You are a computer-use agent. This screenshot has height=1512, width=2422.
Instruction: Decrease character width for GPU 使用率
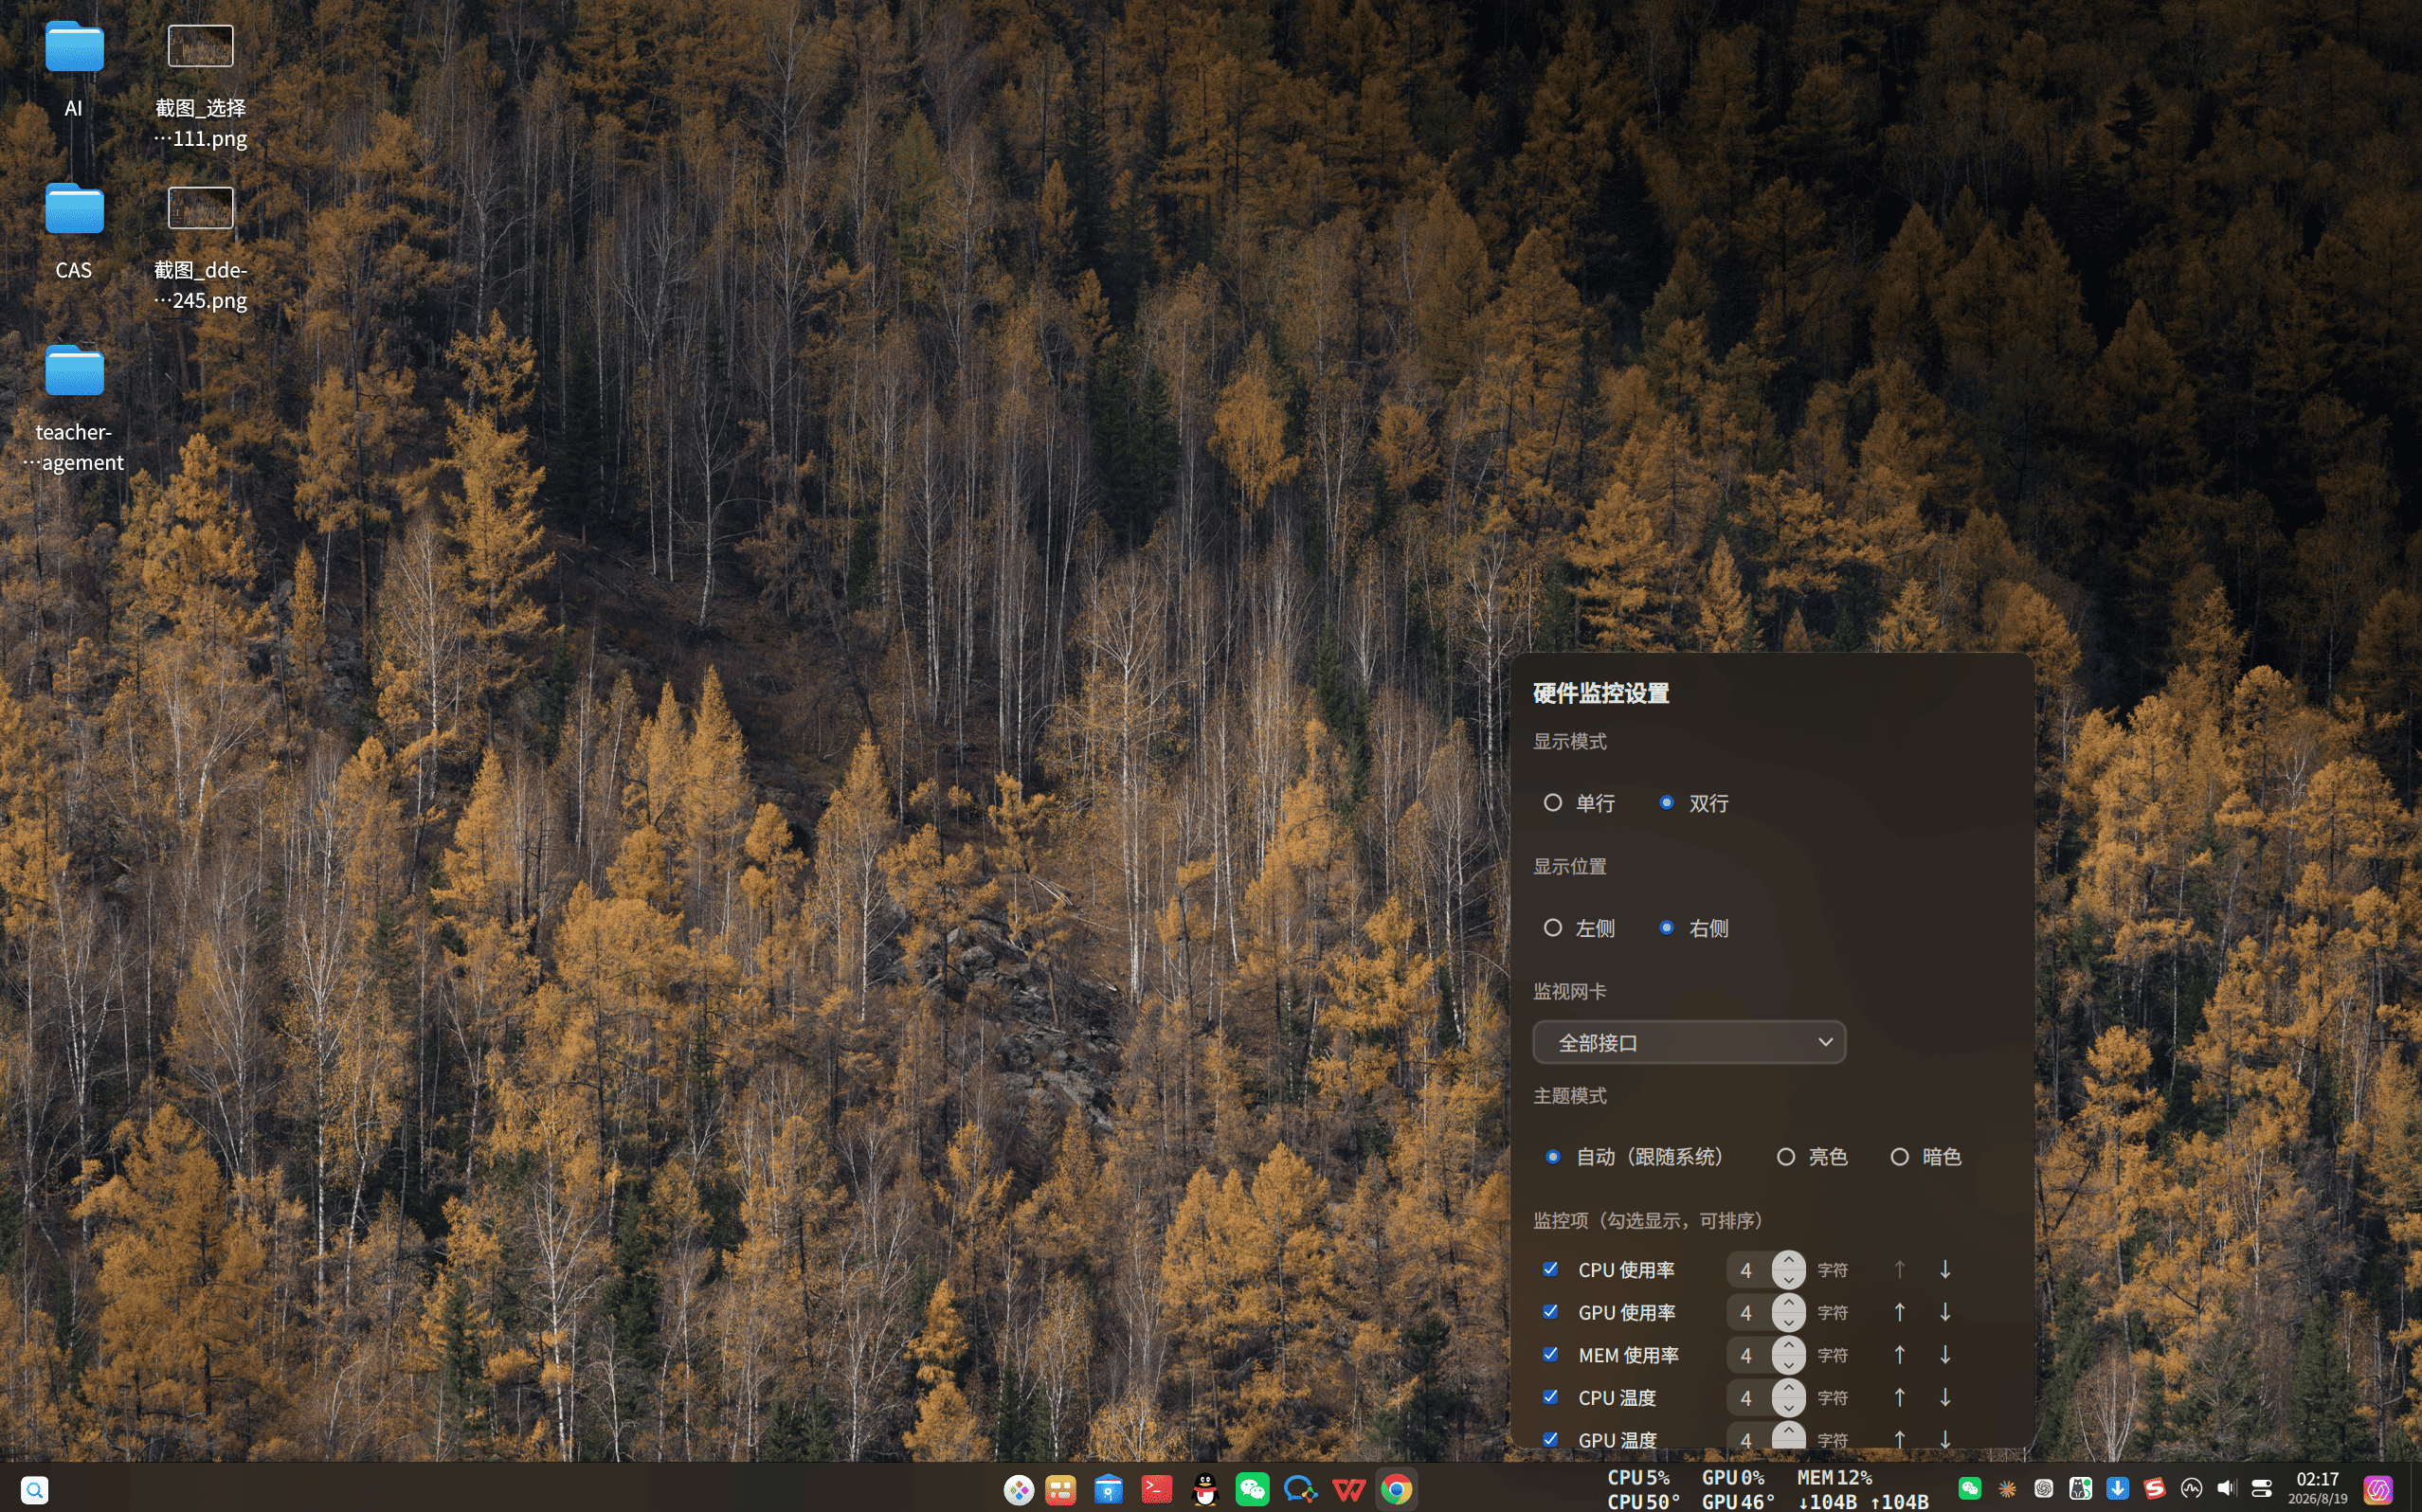point(1789,1322)
